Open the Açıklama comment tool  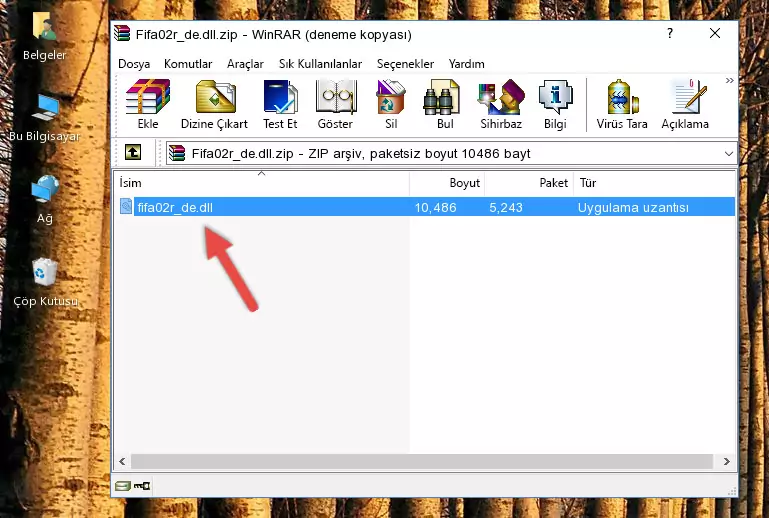pyautogui.click(x=685, y=104)
